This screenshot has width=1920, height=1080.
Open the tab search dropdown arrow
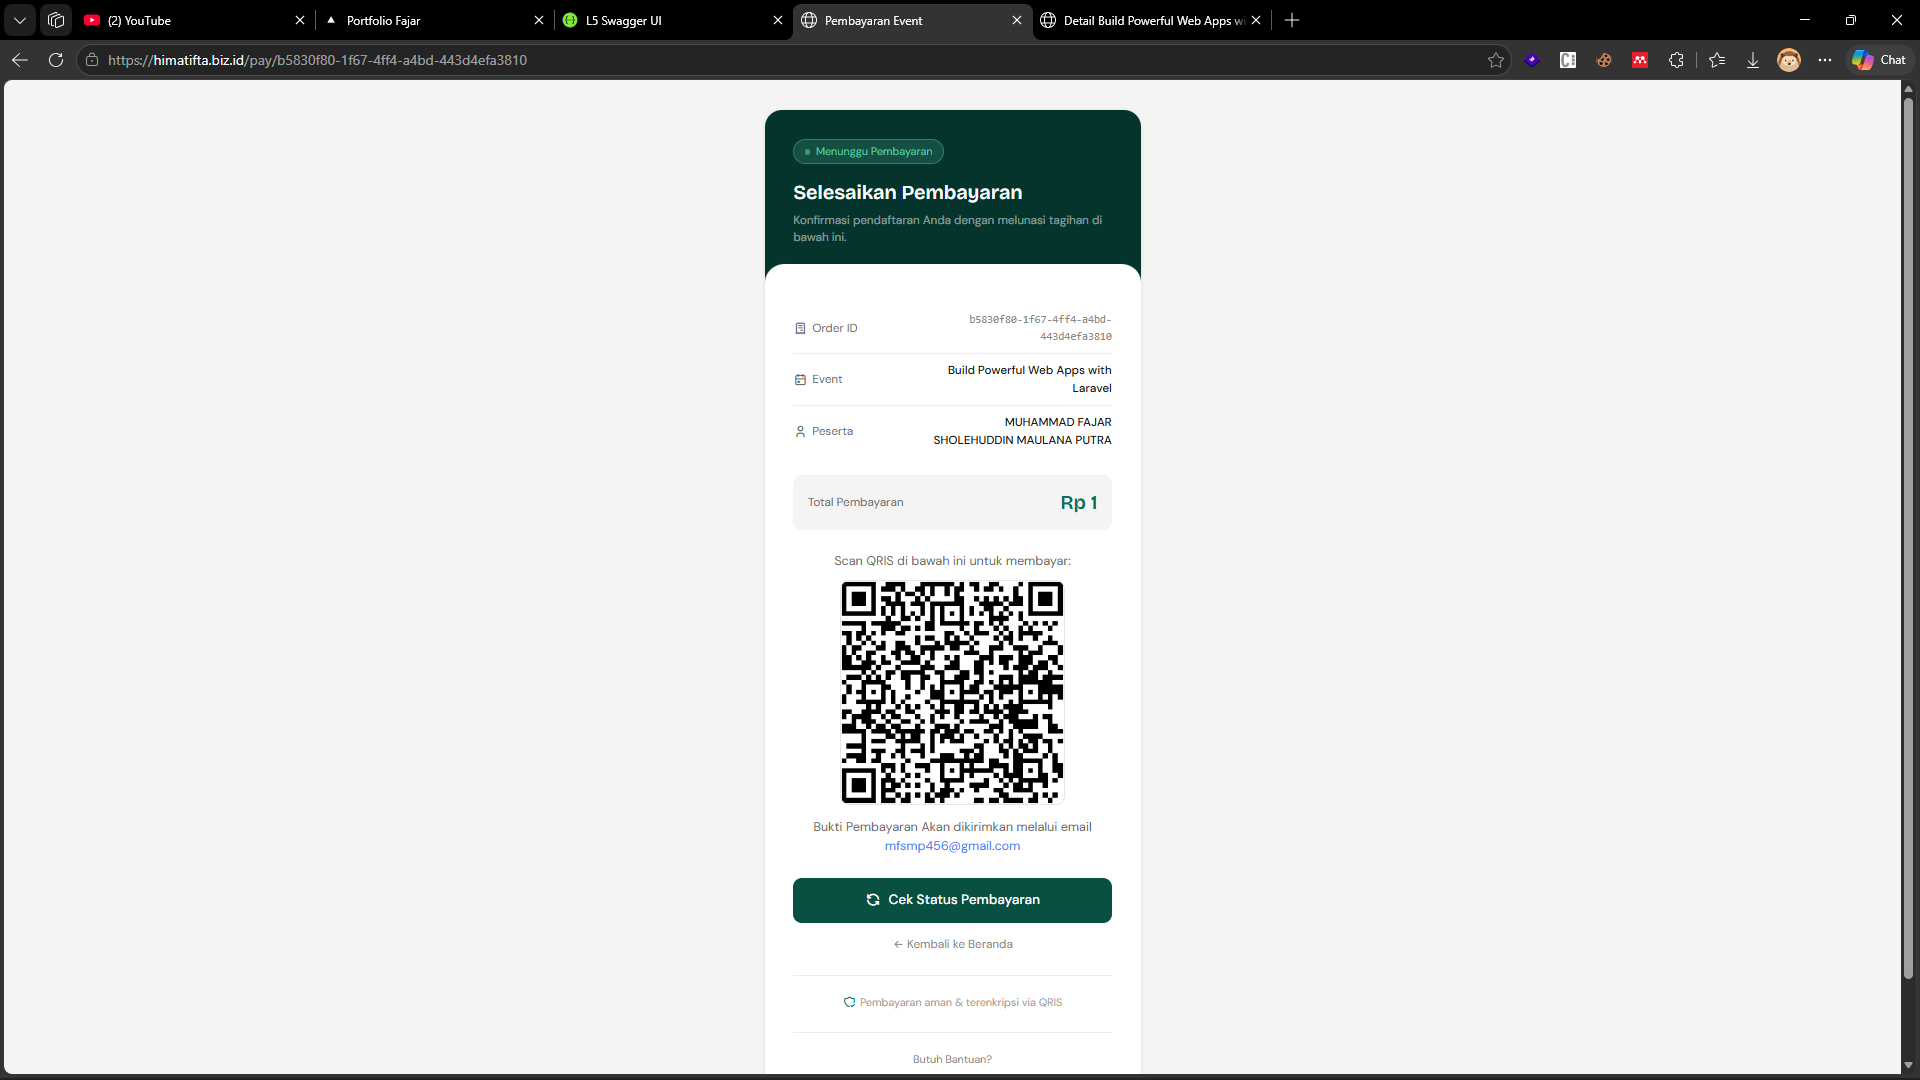tap(20, 20)
